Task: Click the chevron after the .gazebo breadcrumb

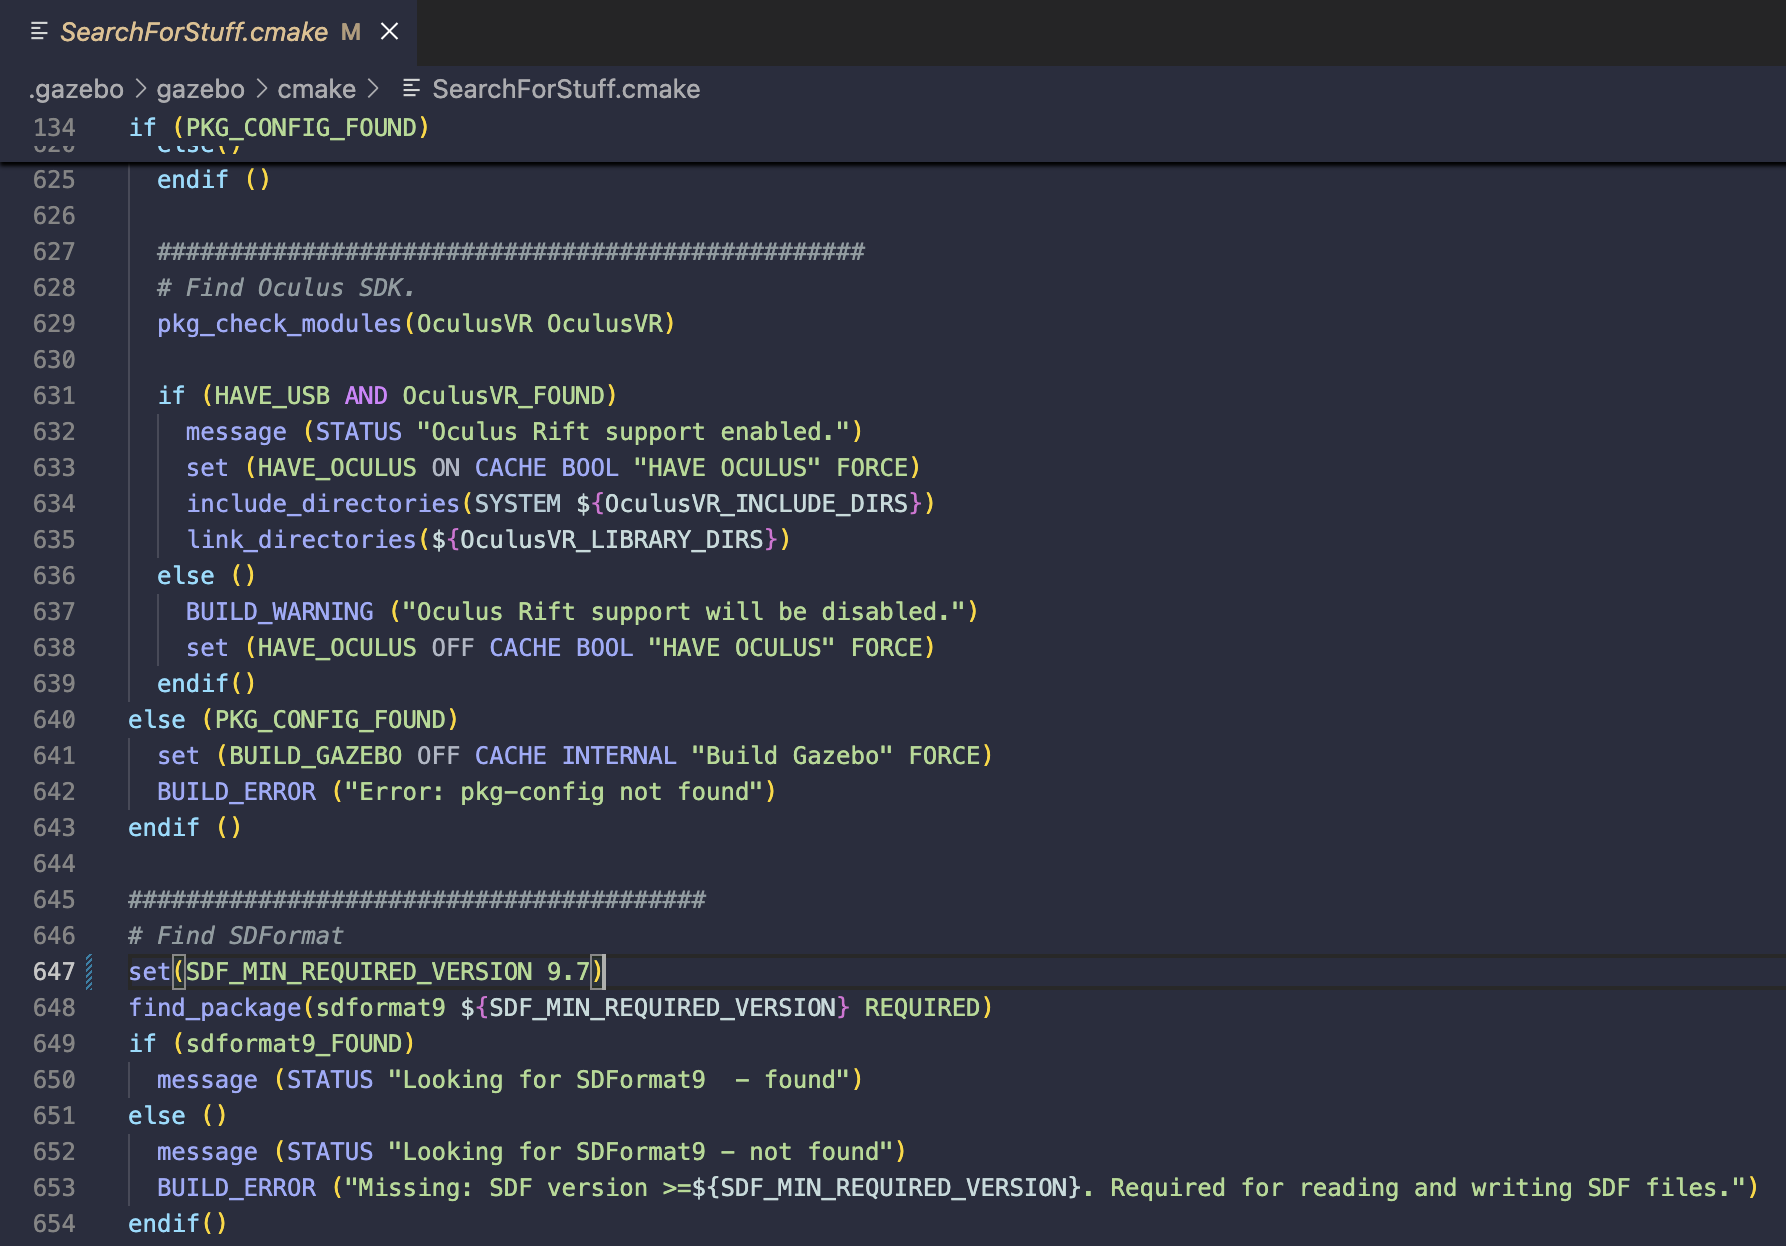Action: (140, 89)
